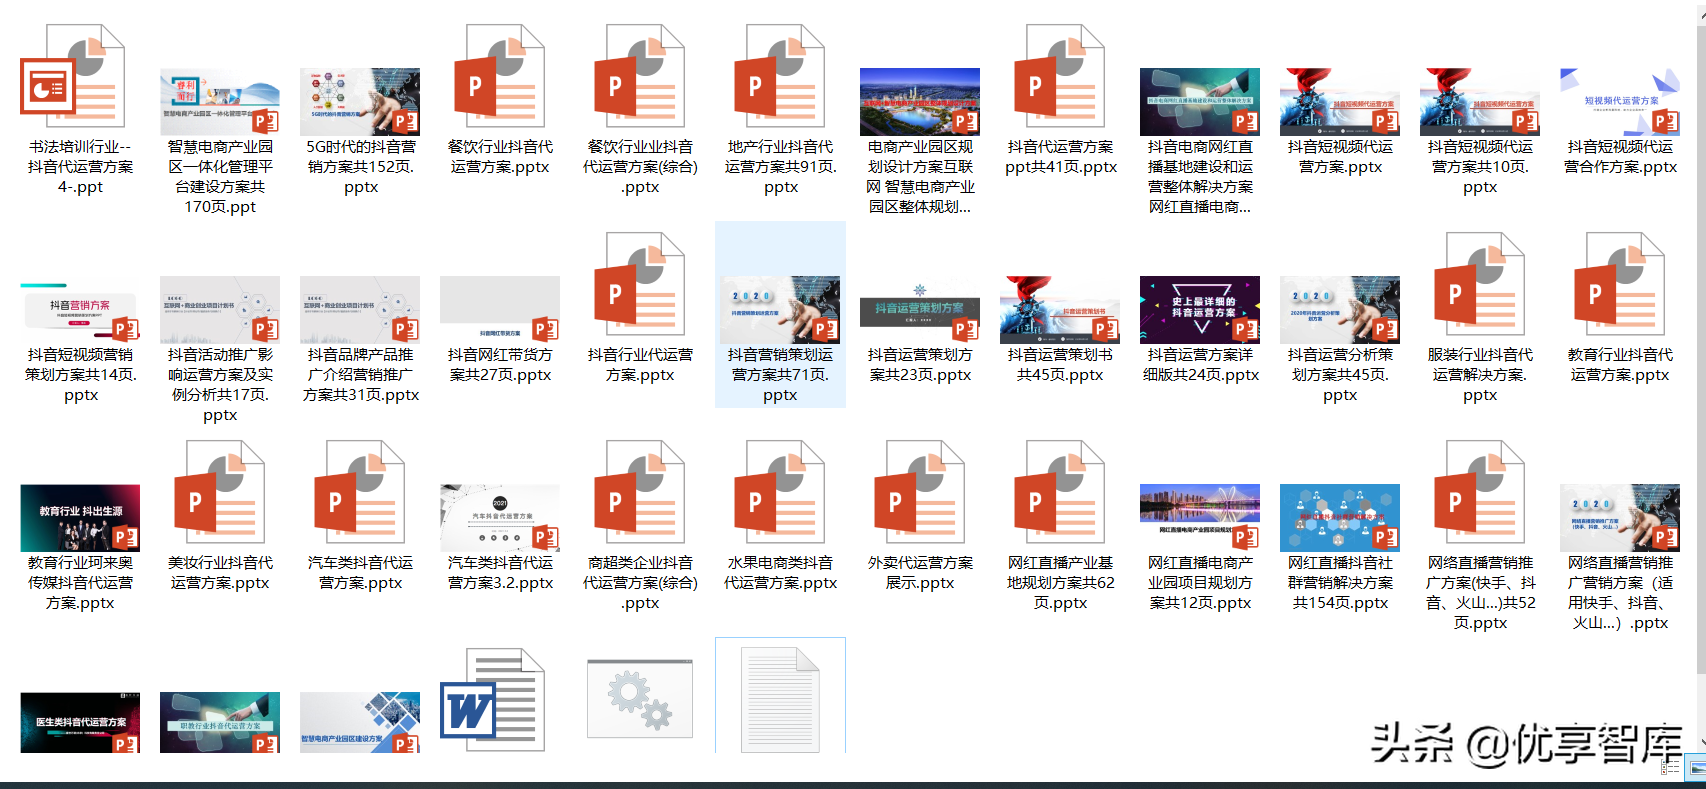Open 智慧电商产业园区一体化管理平台 thumbnail

(220, 102)
